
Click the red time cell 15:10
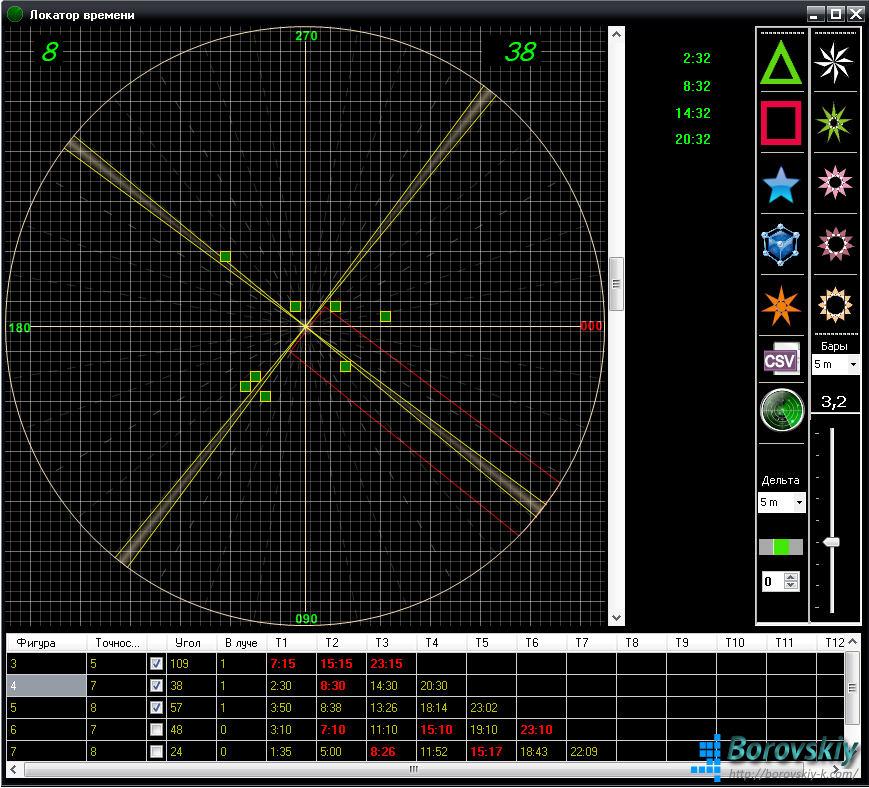pos(441,730)
